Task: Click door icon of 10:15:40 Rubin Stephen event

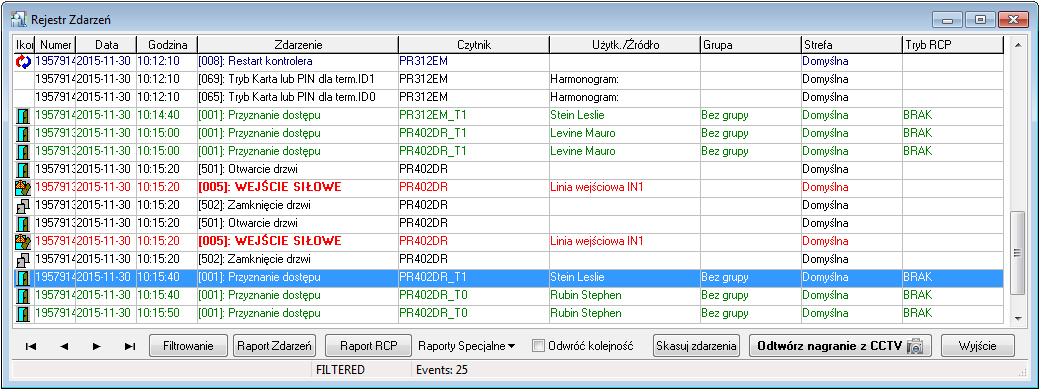Action: [23, 295]
